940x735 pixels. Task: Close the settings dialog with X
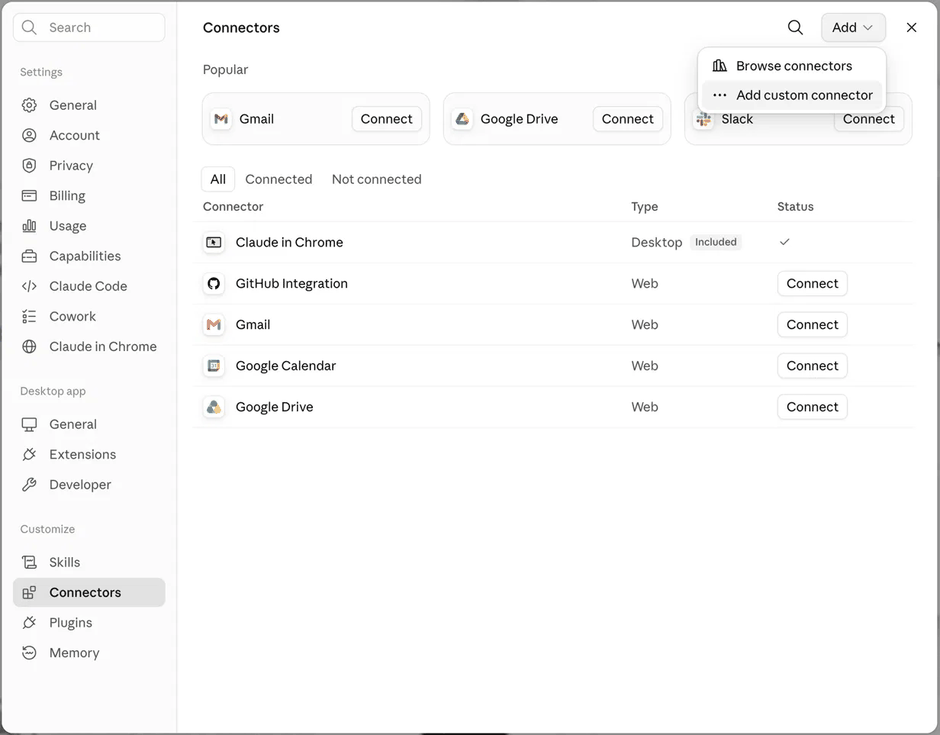coord(911,28)
